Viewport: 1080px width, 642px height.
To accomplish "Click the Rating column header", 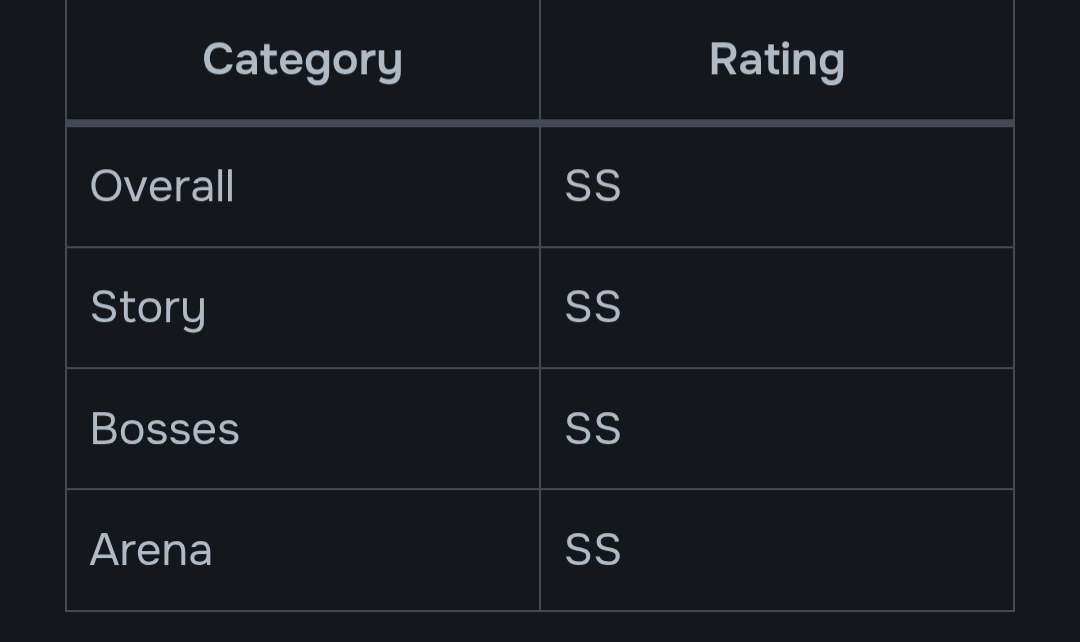I will pos(777,60).
